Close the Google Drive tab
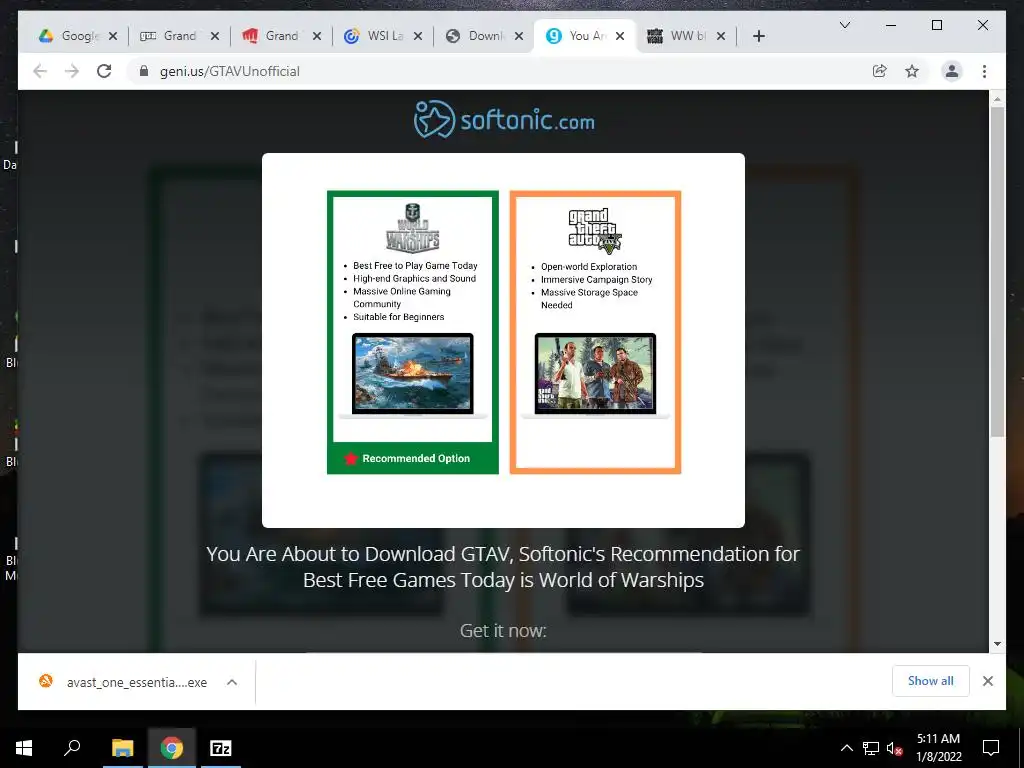The width and height of the screenshot is (1024, 768). [113, 36]
